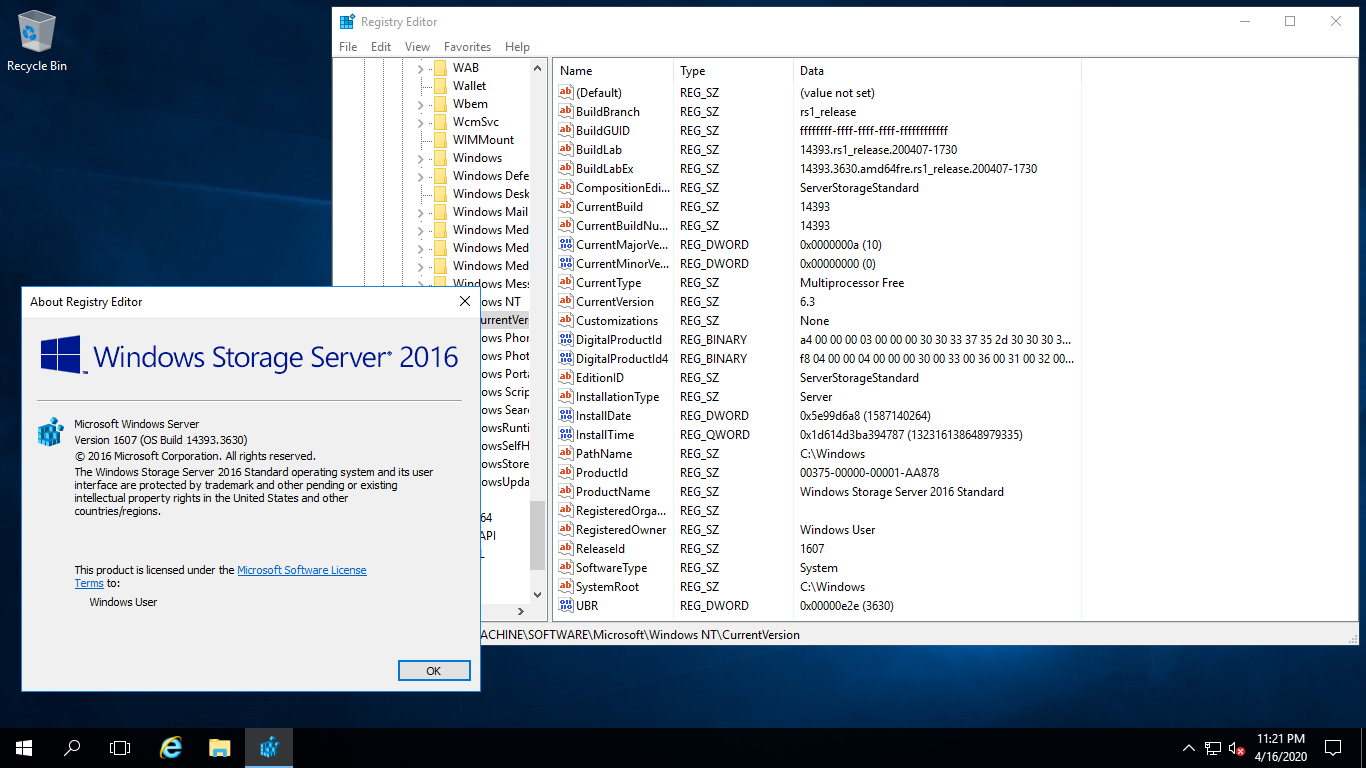Open the Recycle Bin desktop icon
This screenshot has width=1366, height=768.
(x=37, y=42)
